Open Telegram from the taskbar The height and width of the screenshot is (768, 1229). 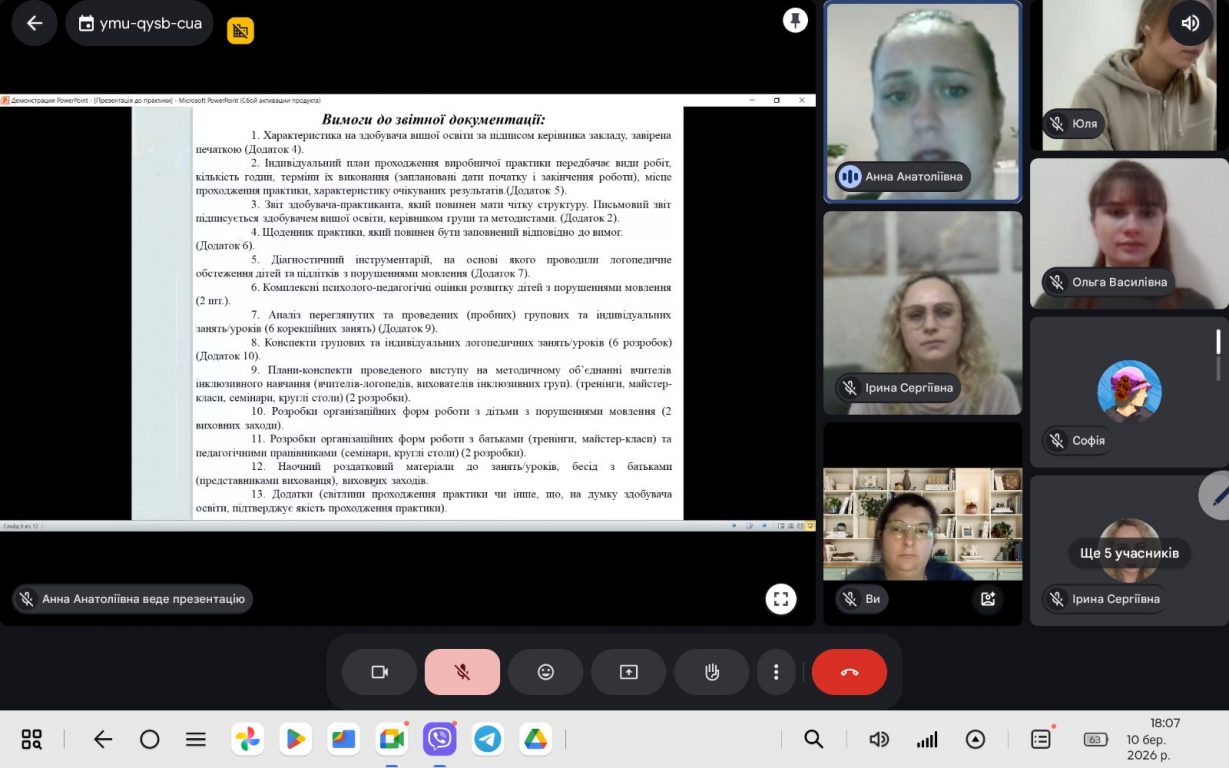pos(488,739)
